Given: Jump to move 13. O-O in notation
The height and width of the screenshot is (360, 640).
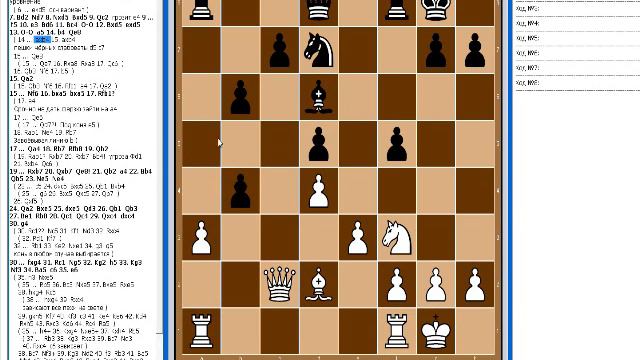Looking at the screenshot, I should coord(22,32).
